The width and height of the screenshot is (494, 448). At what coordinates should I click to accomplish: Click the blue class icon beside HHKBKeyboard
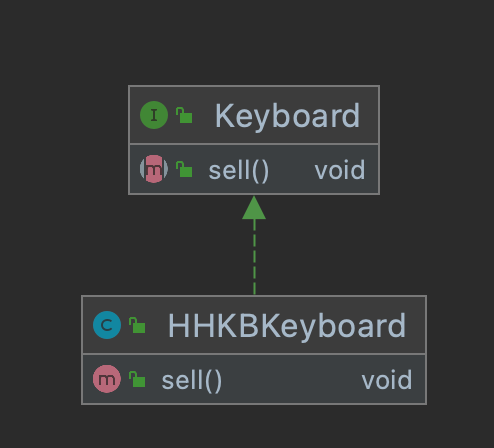tap(107, 325)
